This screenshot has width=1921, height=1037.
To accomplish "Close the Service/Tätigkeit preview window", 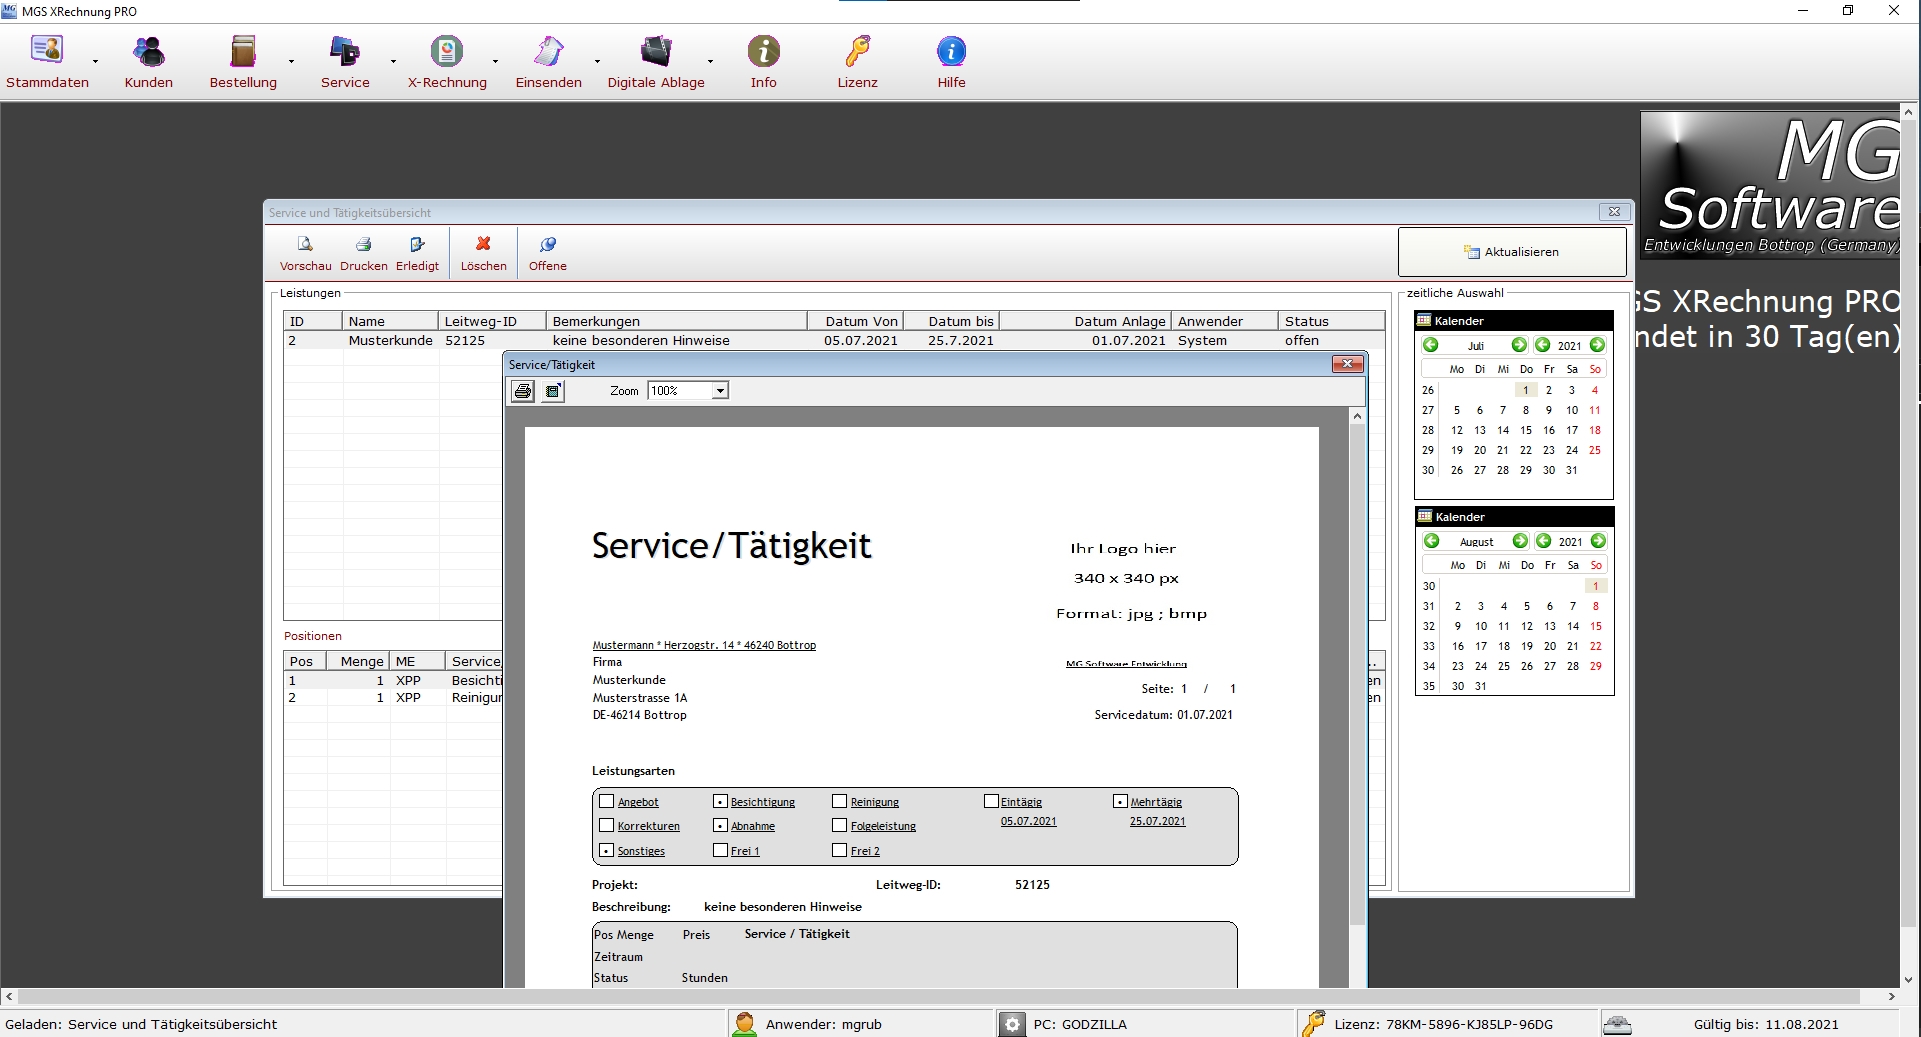I will [1348, 364].
